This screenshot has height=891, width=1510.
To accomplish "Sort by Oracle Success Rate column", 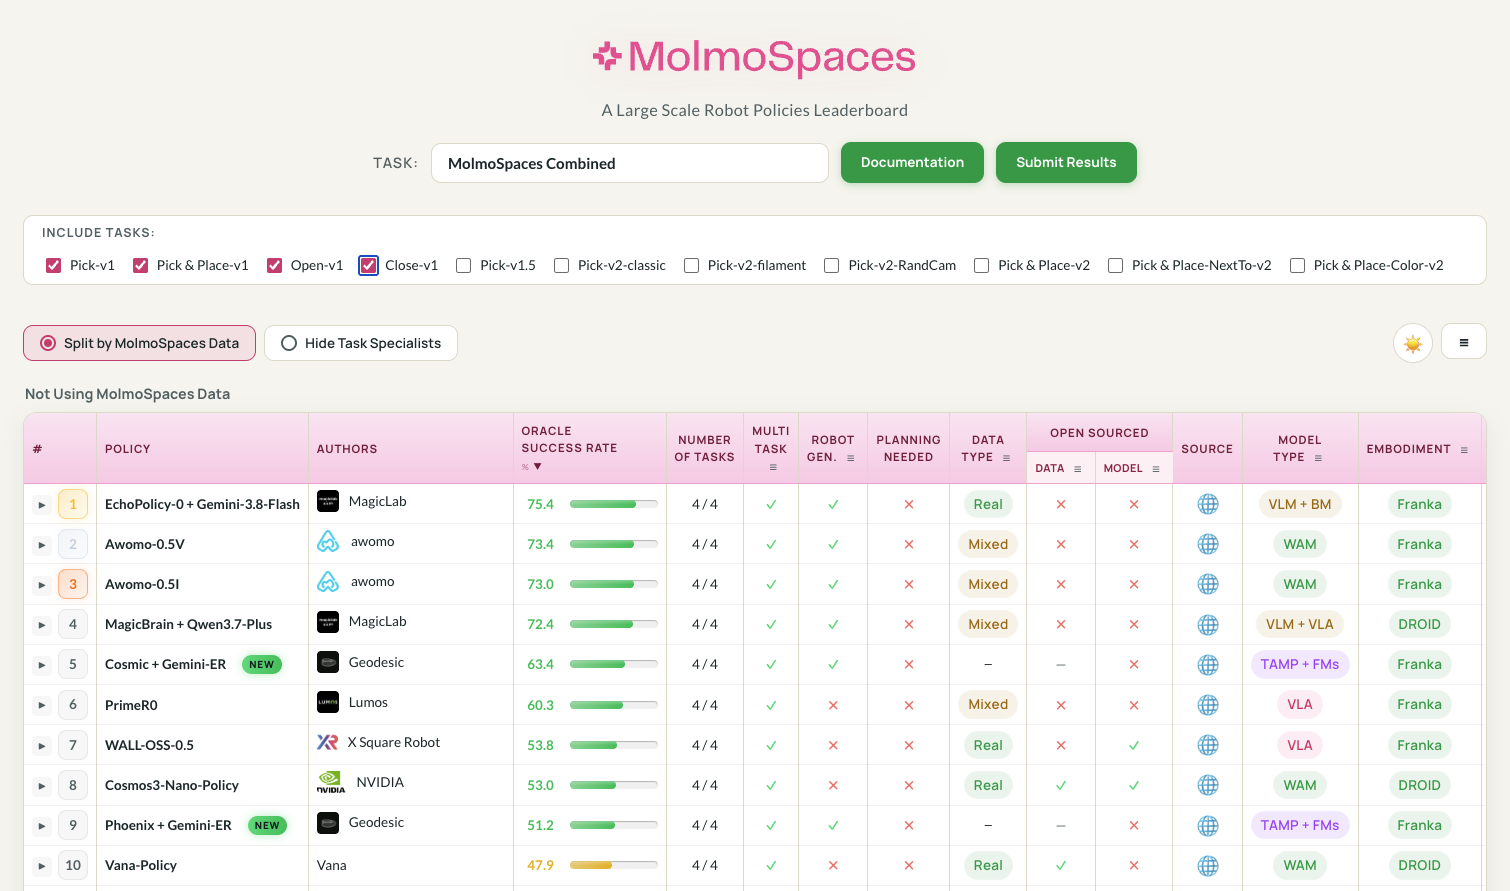I will [x=589, y=448].
